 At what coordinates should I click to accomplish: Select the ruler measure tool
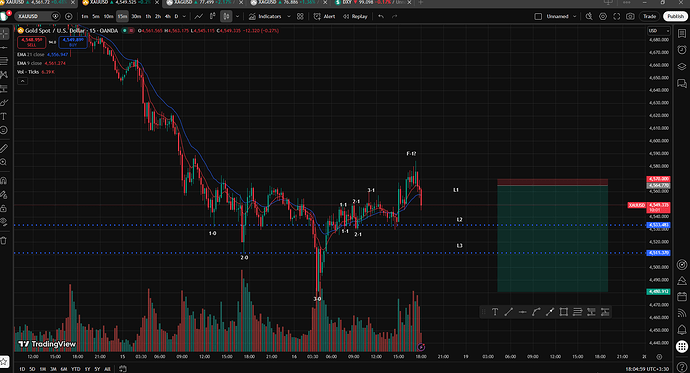click(x=4, y=148)
